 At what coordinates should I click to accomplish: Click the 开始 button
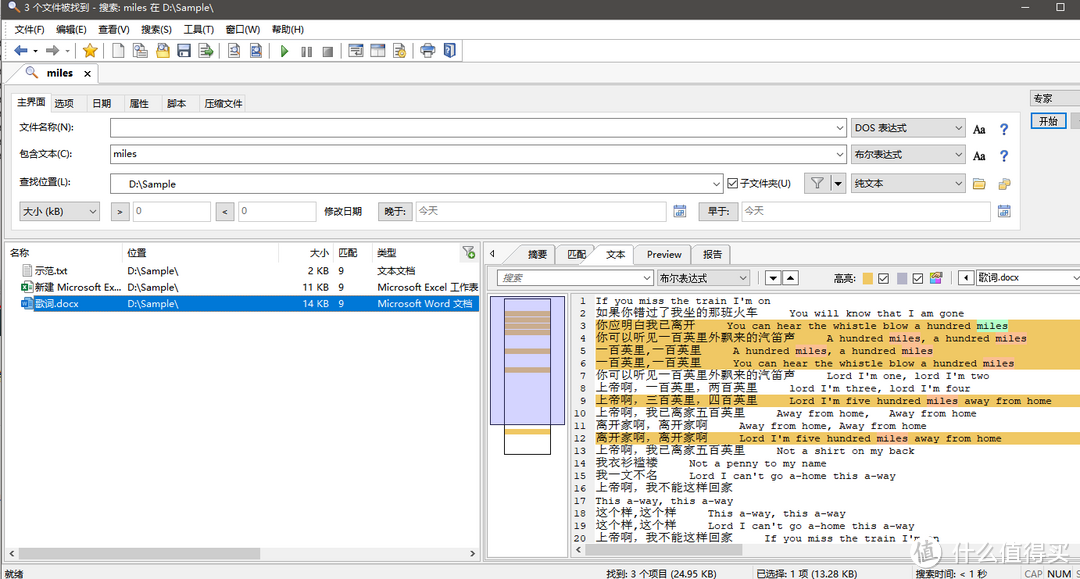point(1048,121)
